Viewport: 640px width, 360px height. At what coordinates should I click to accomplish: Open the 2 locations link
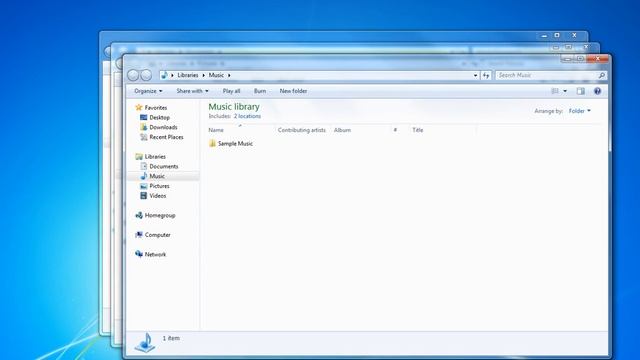[x=247, y=116]
